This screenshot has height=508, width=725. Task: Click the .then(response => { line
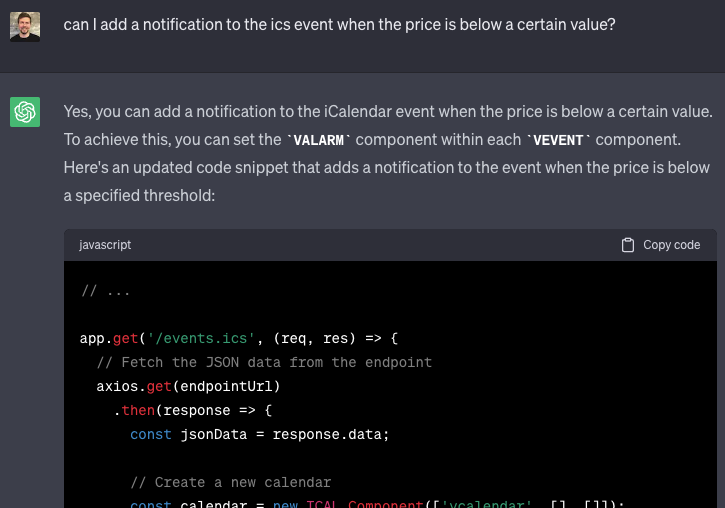pyautogui.click(x=192, y=410)
